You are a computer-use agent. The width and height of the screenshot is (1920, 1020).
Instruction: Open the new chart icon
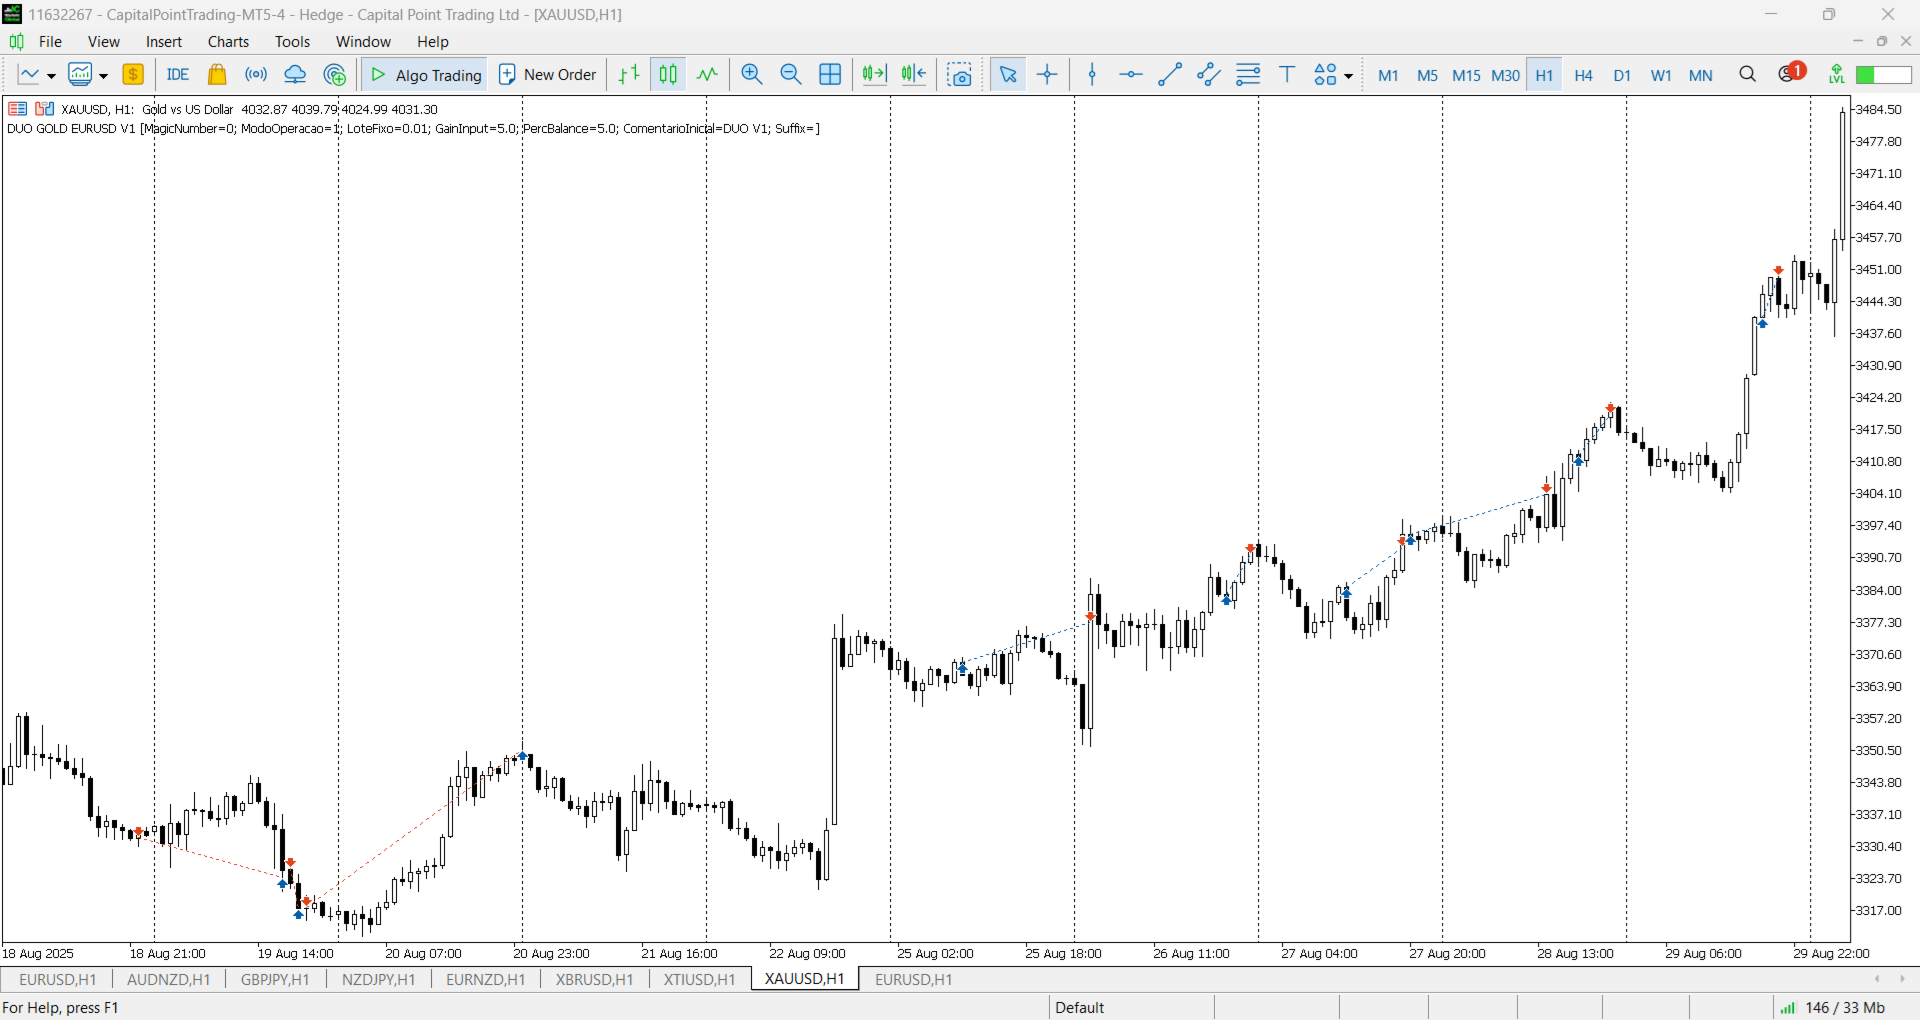click(29, 75)
